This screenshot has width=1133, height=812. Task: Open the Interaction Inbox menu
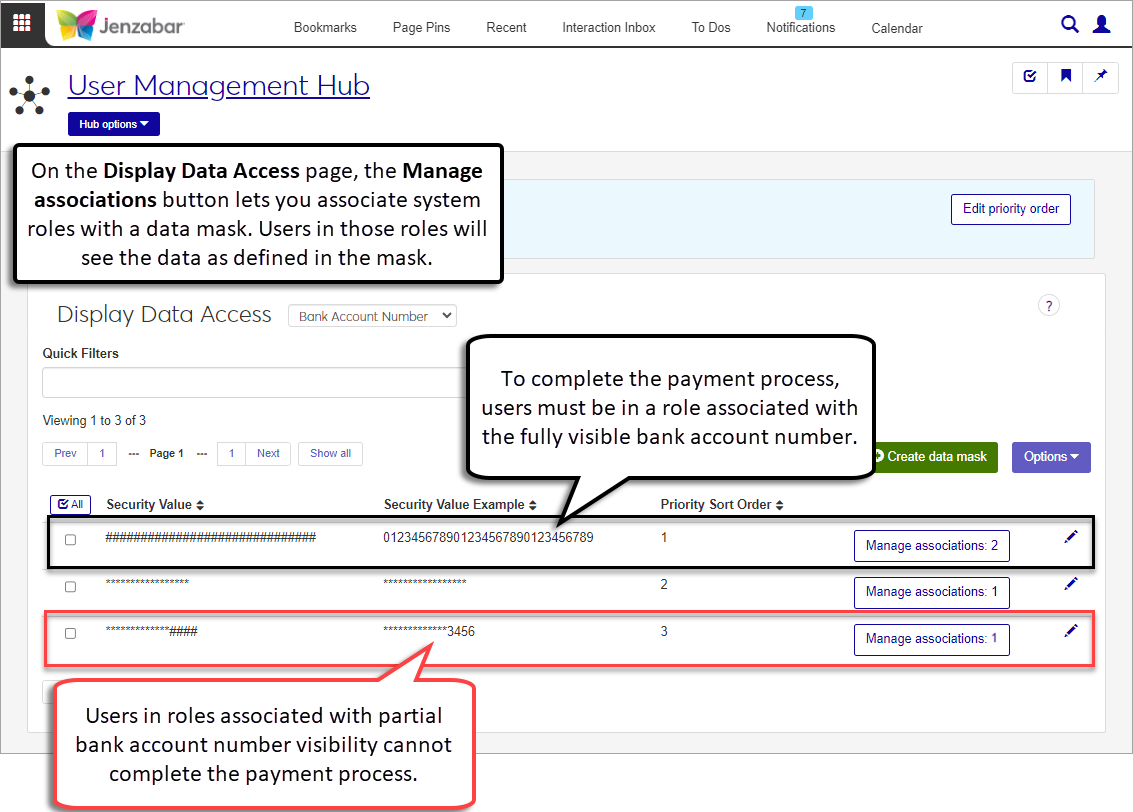pos(608,28)
